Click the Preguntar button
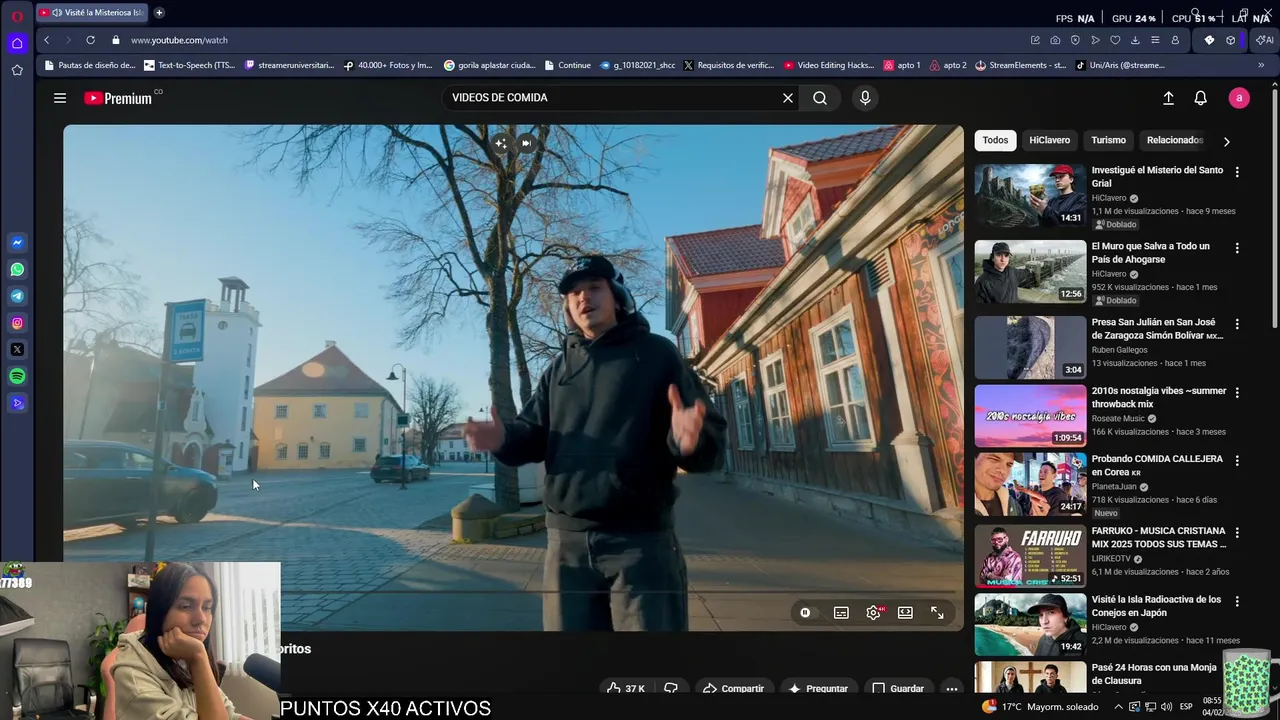1280x720 pixels. (818, 689)
